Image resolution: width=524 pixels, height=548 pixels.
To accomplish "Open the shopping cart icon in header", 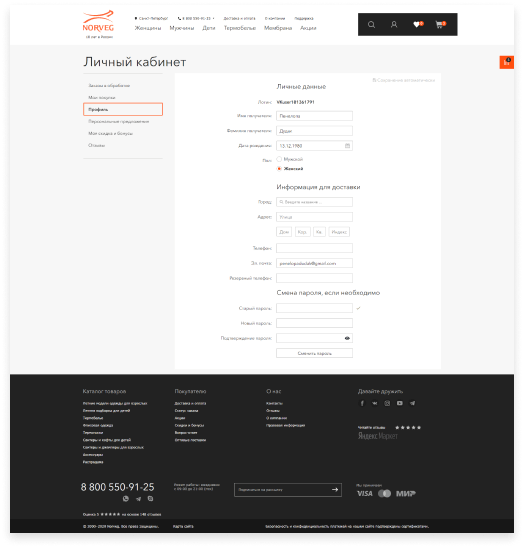I will click(x=440, y=24).
